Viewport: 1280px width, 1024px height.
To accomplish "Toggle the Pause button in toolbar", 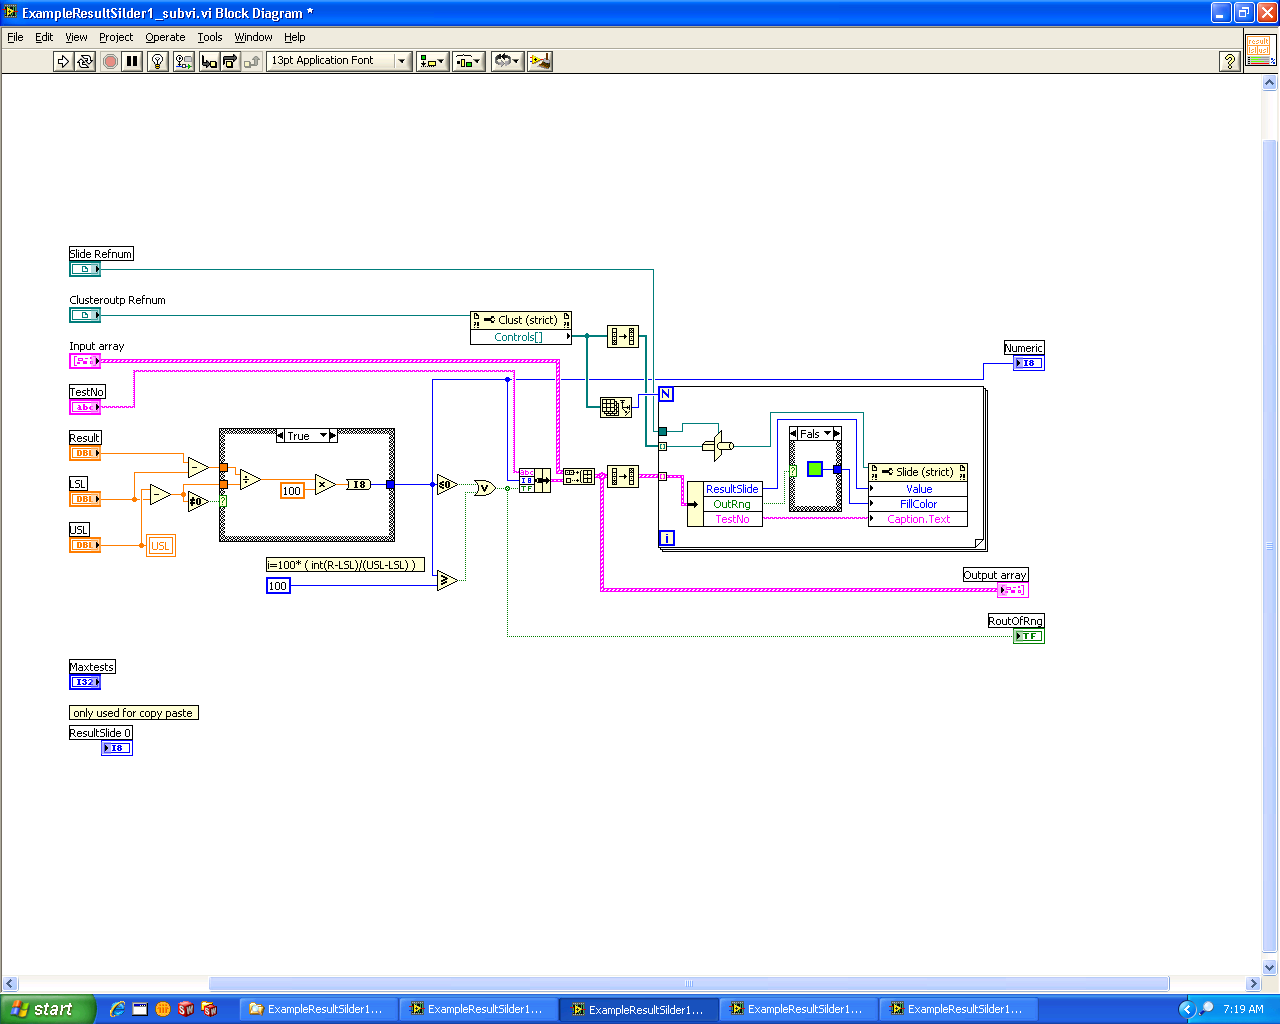I will pyautogui.click(x=132, y=61).
